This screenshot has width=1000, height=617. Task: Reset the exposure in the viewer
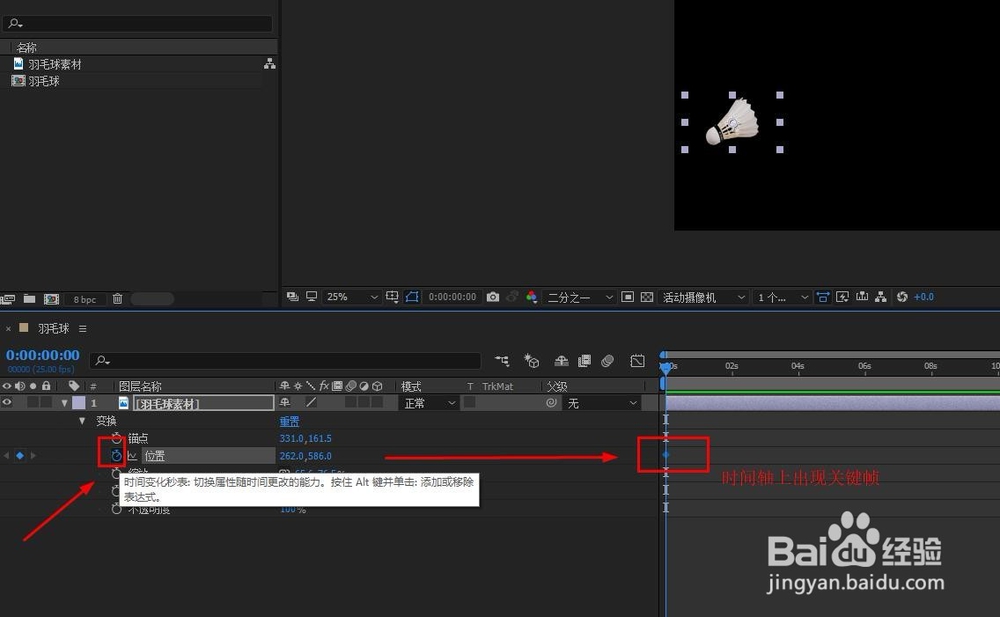(902, 297)
